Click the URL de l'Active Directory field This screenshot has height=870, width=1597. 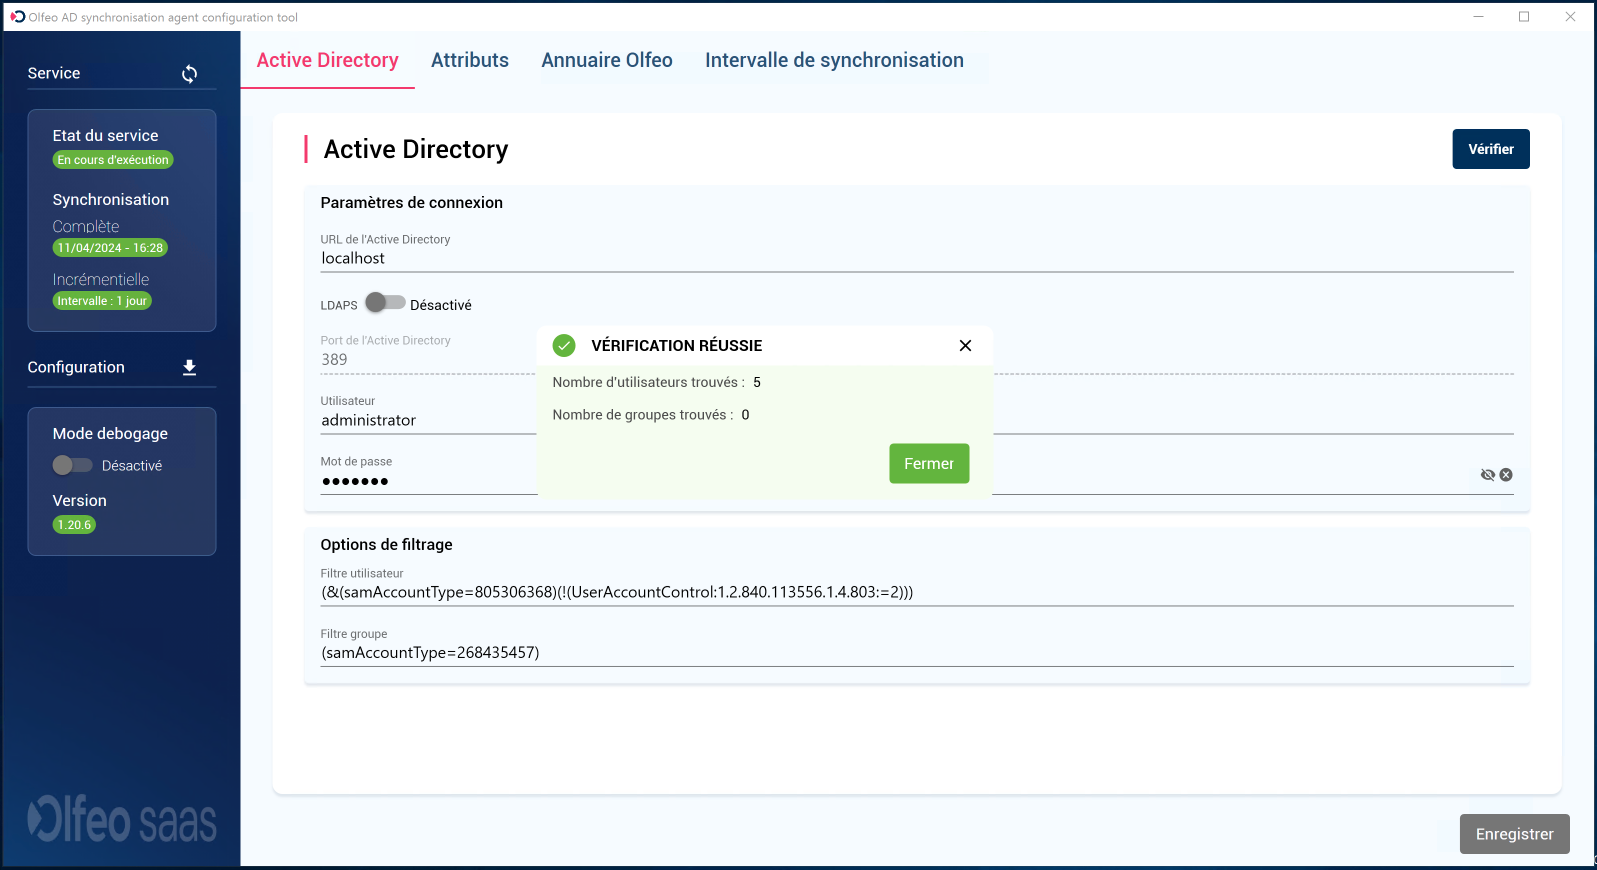click(915, 259)
